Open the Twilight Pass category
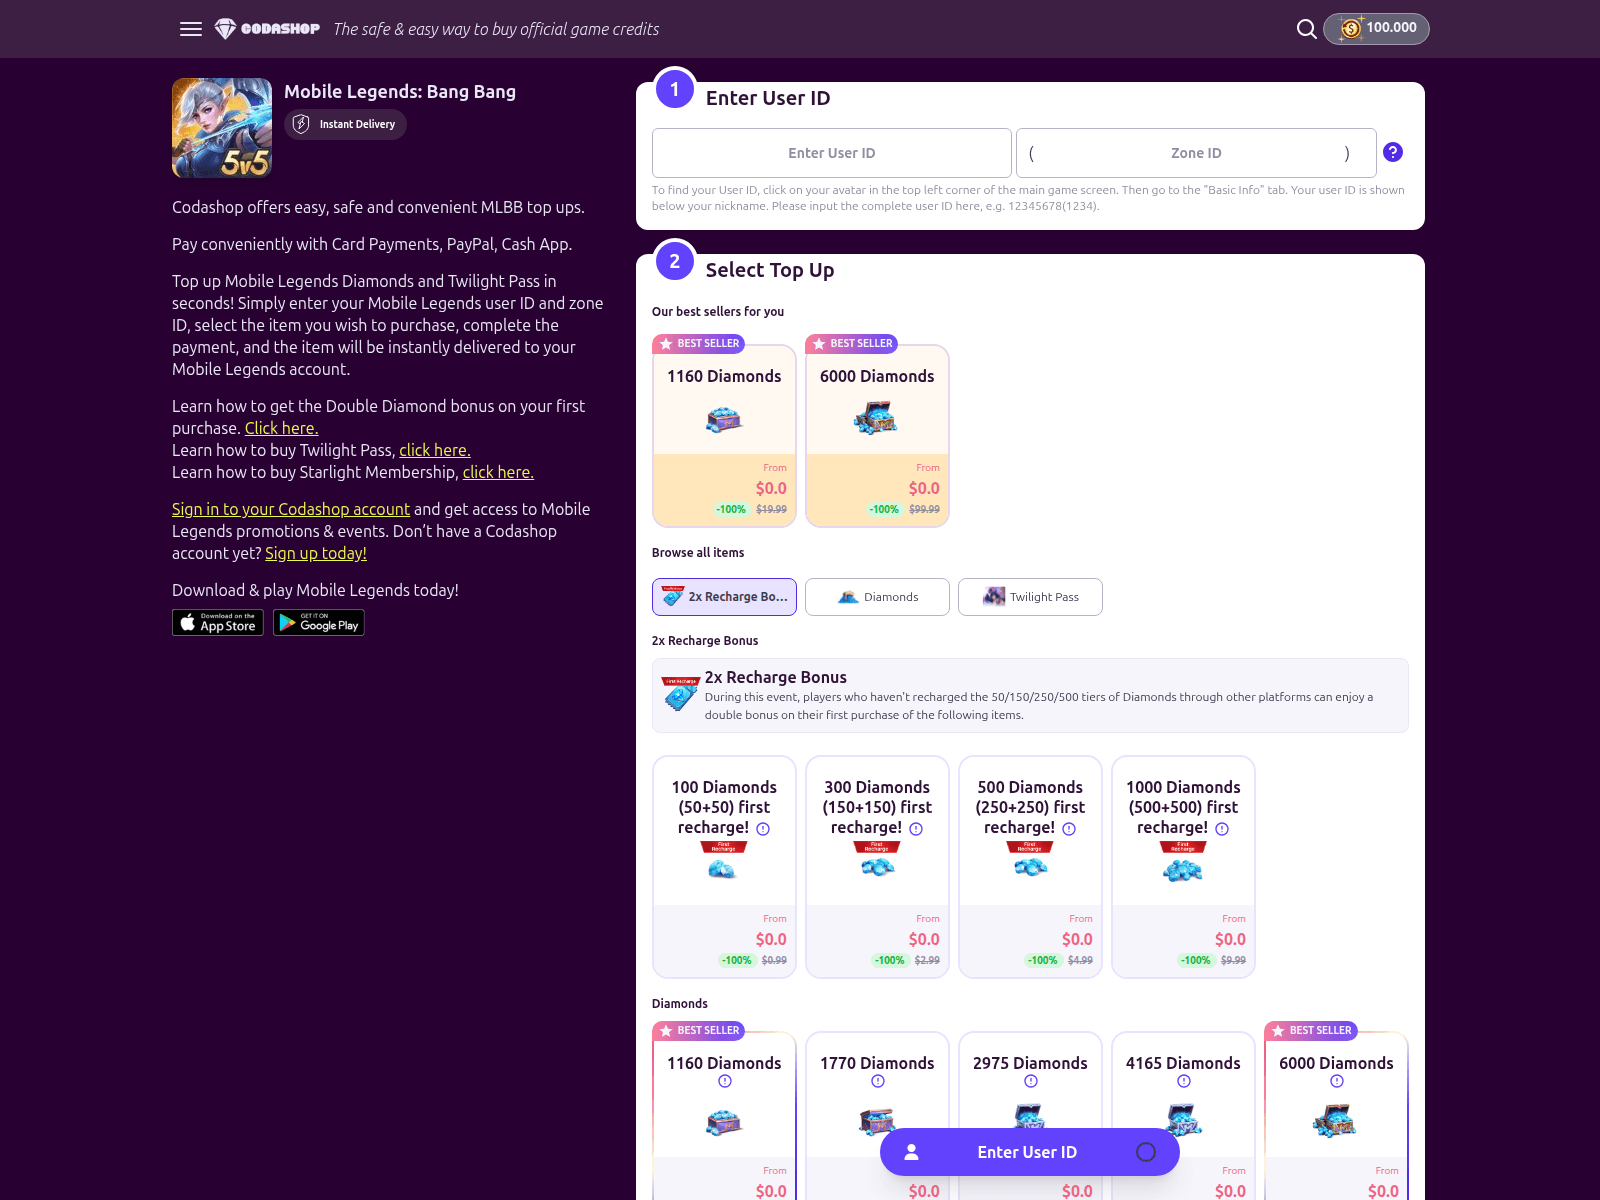Image resolution: width=1600 pixels, height=1200 pixels. [1030, 597]
